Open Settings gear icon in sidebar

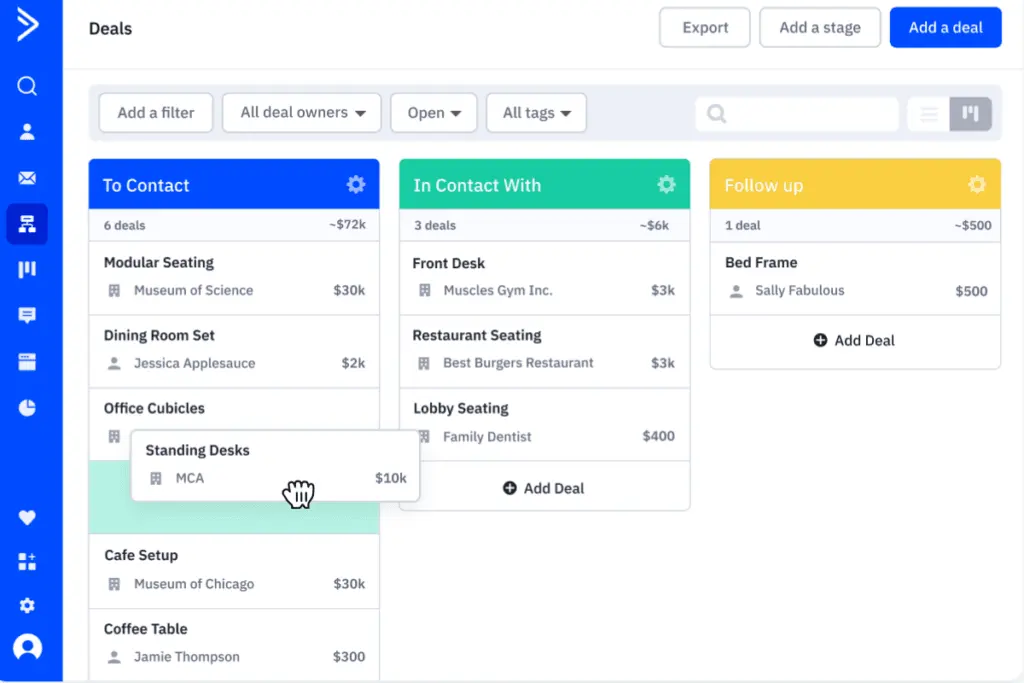pos(27,605)
